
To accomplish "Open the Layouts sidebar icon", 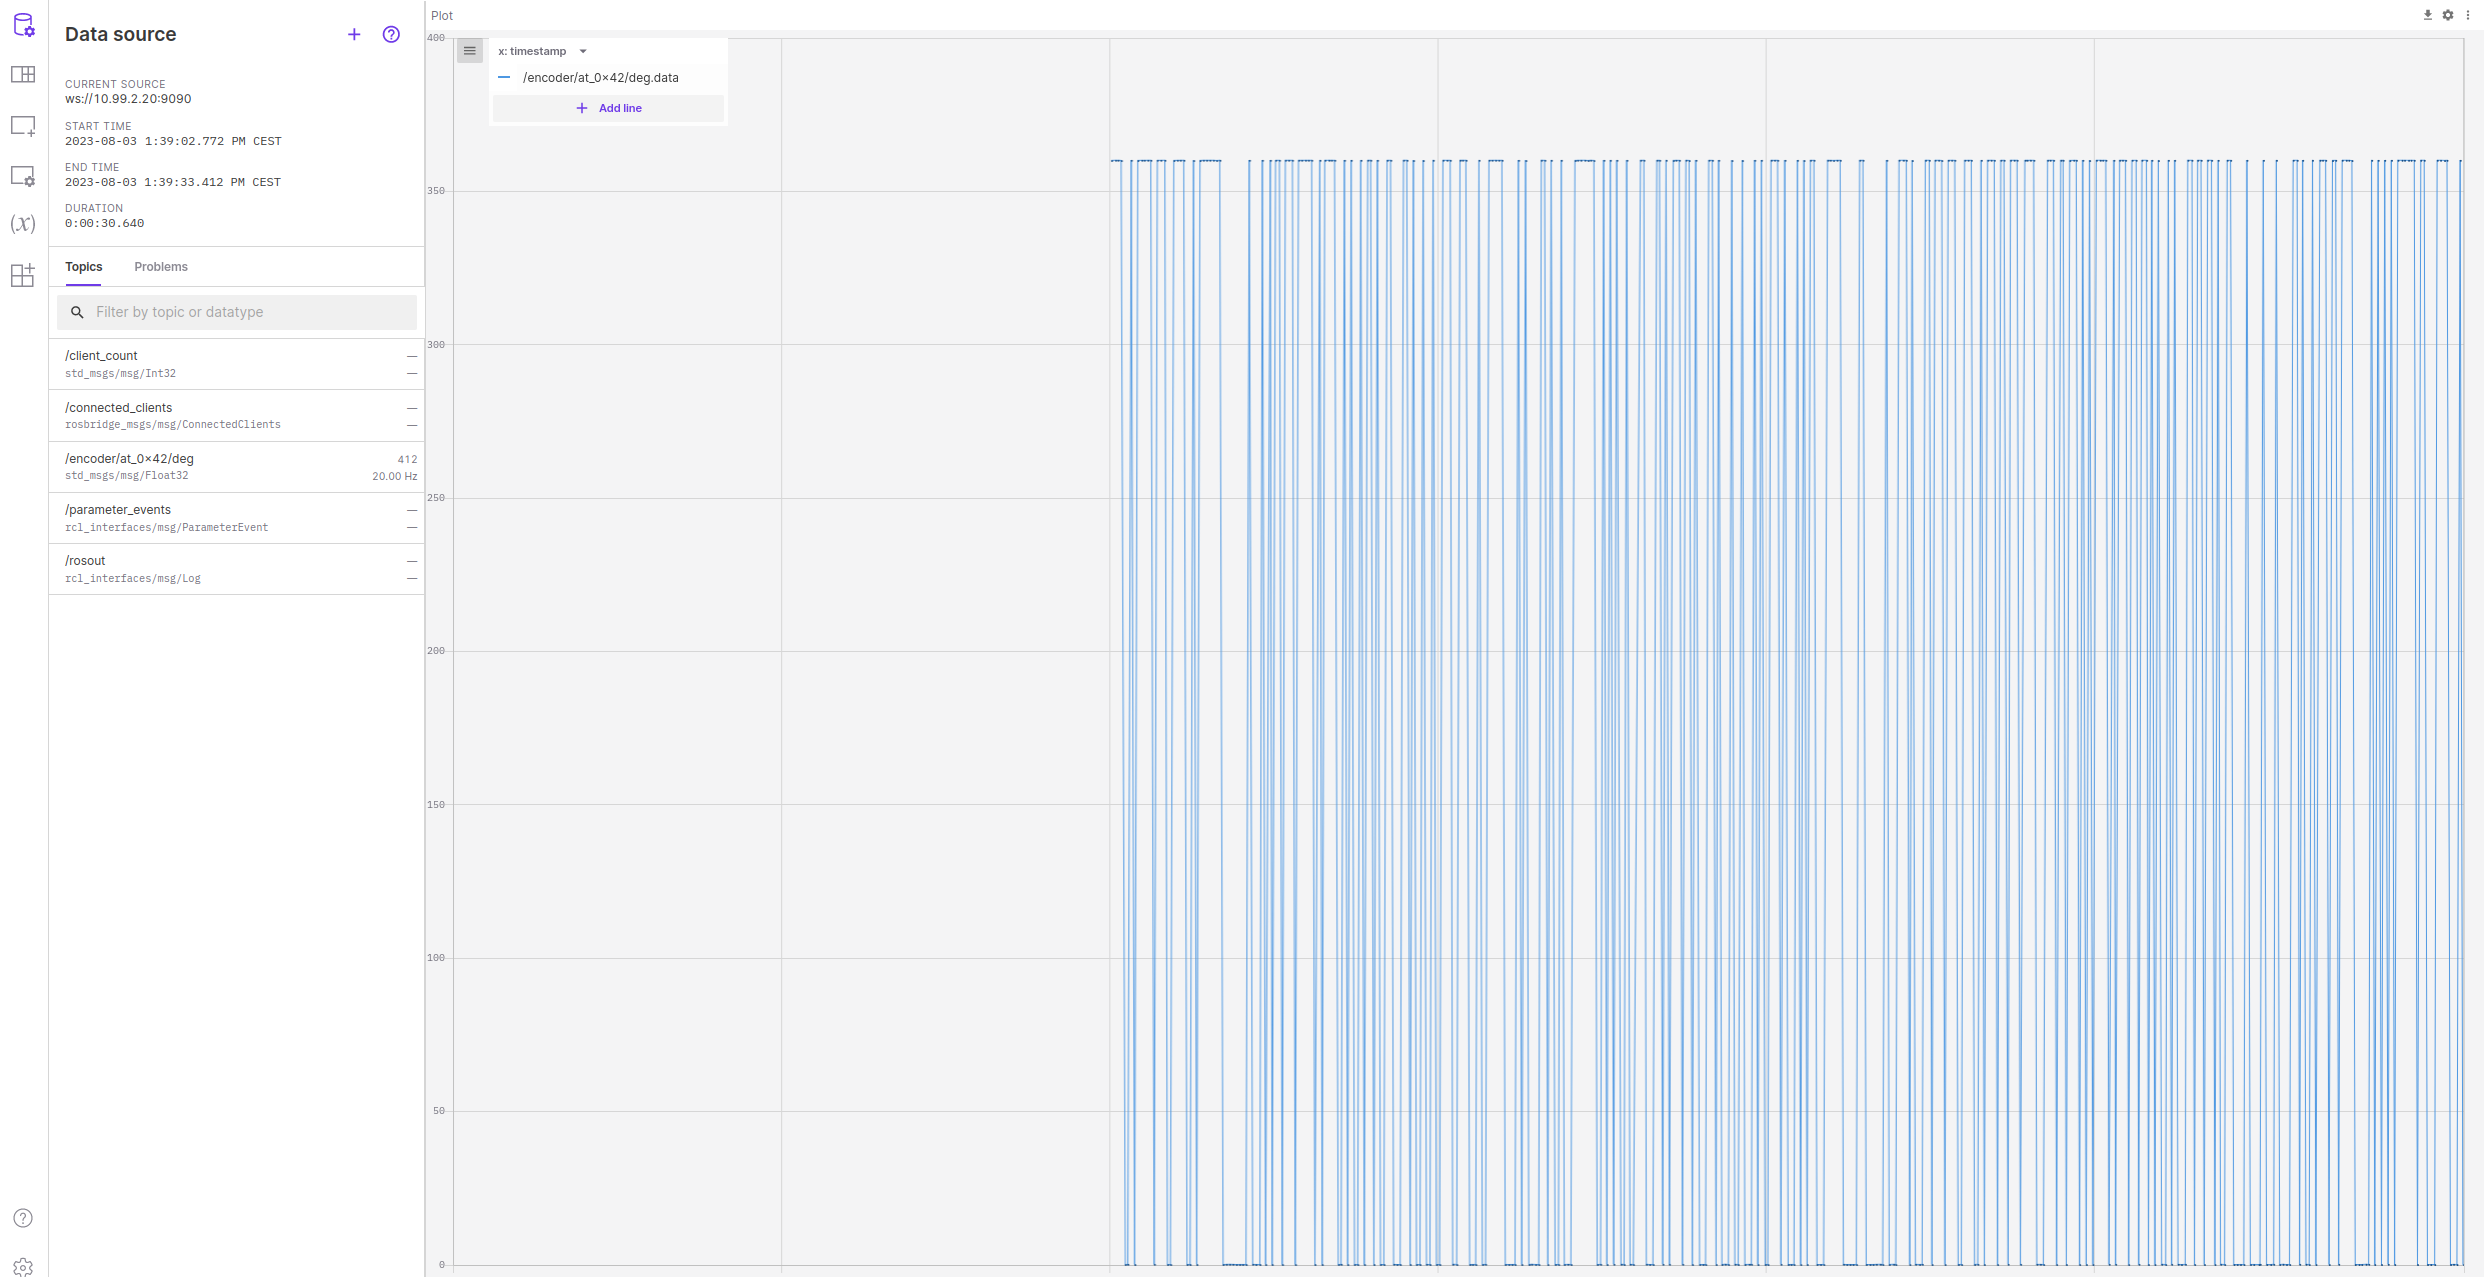I will tap(23, 75).
